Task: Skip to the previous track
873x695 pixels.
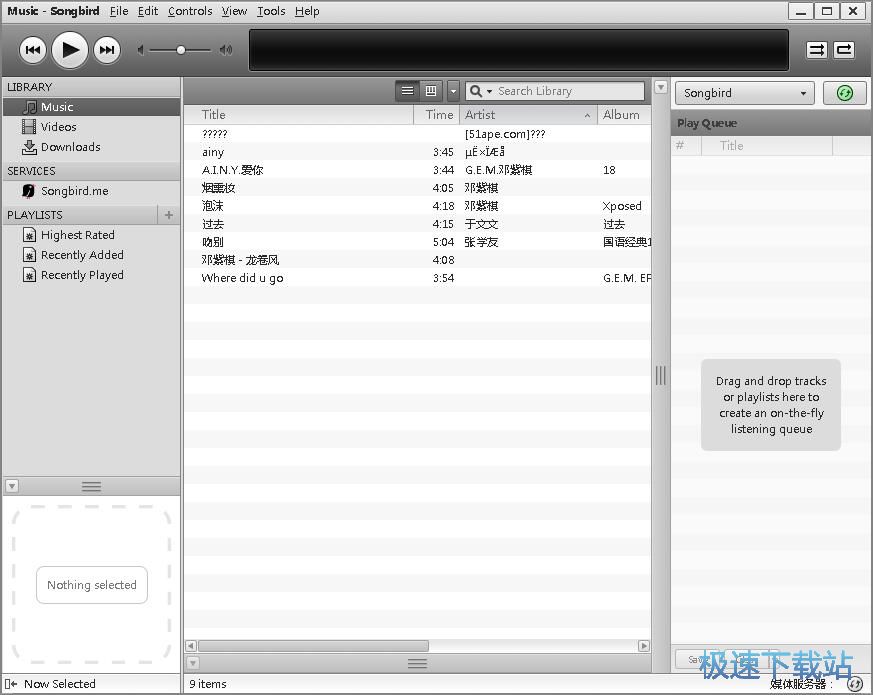Action: pyautogui.click(x=33, y=49)
